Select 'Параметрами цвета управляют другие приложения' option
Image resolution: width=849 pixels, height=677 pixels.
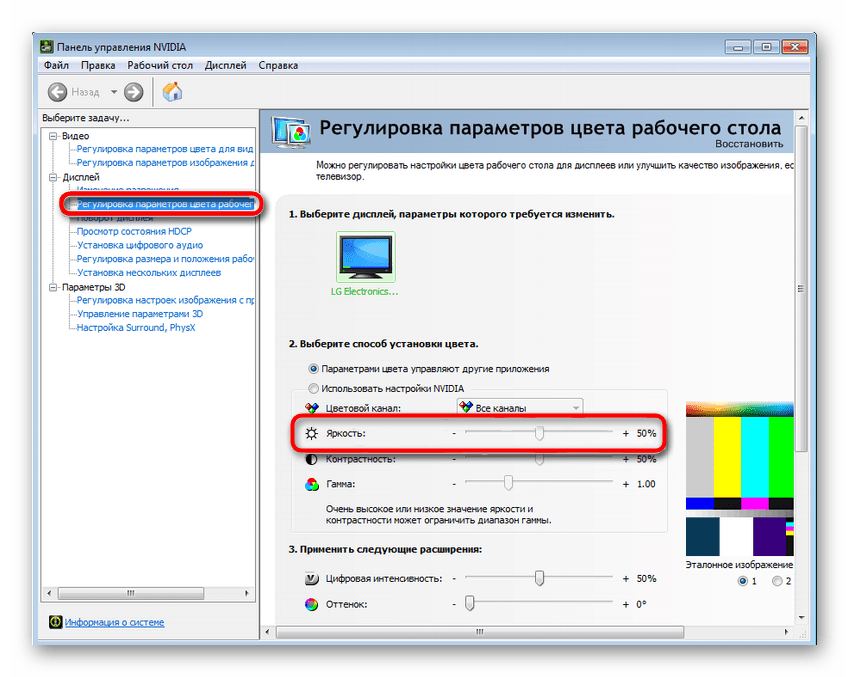tap(313, 369)
